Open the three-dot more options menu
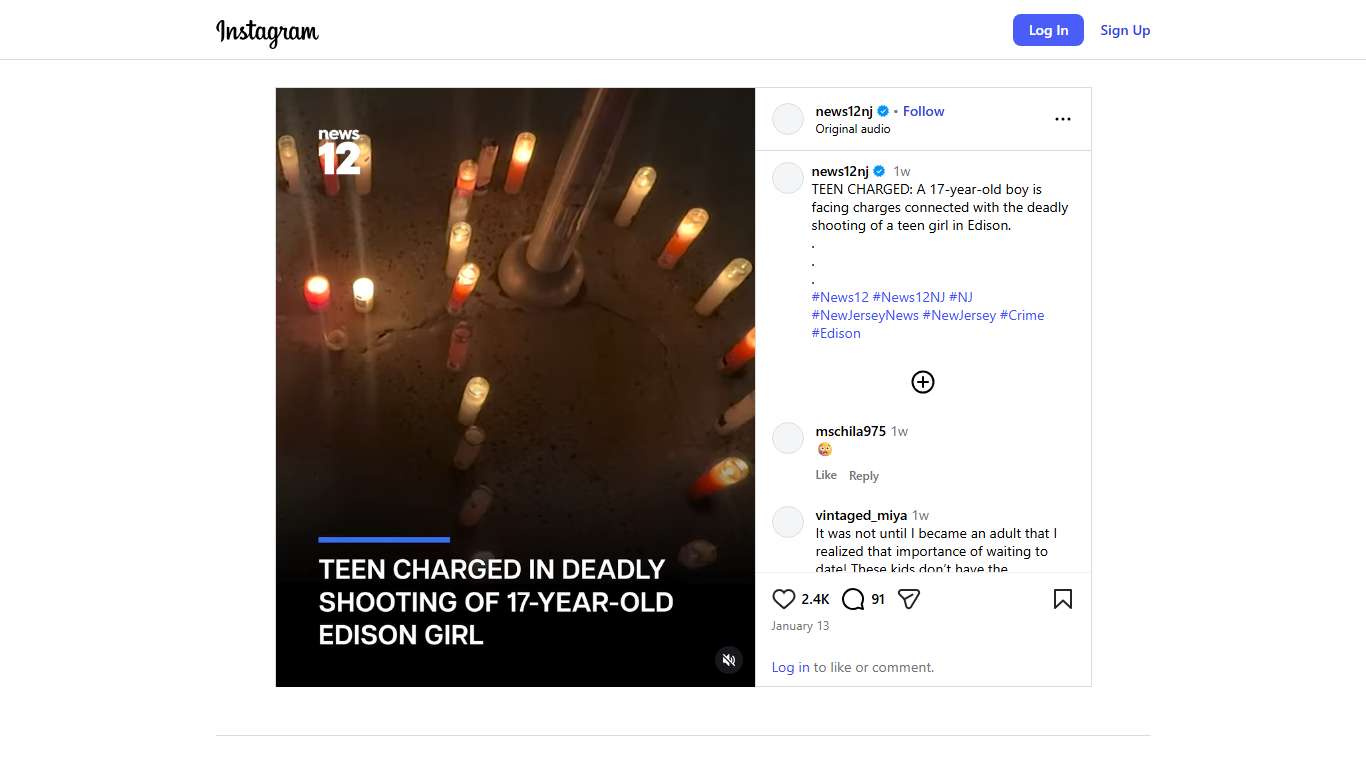The width and height of the screenshot is (1366, 768). [1063, 119]
